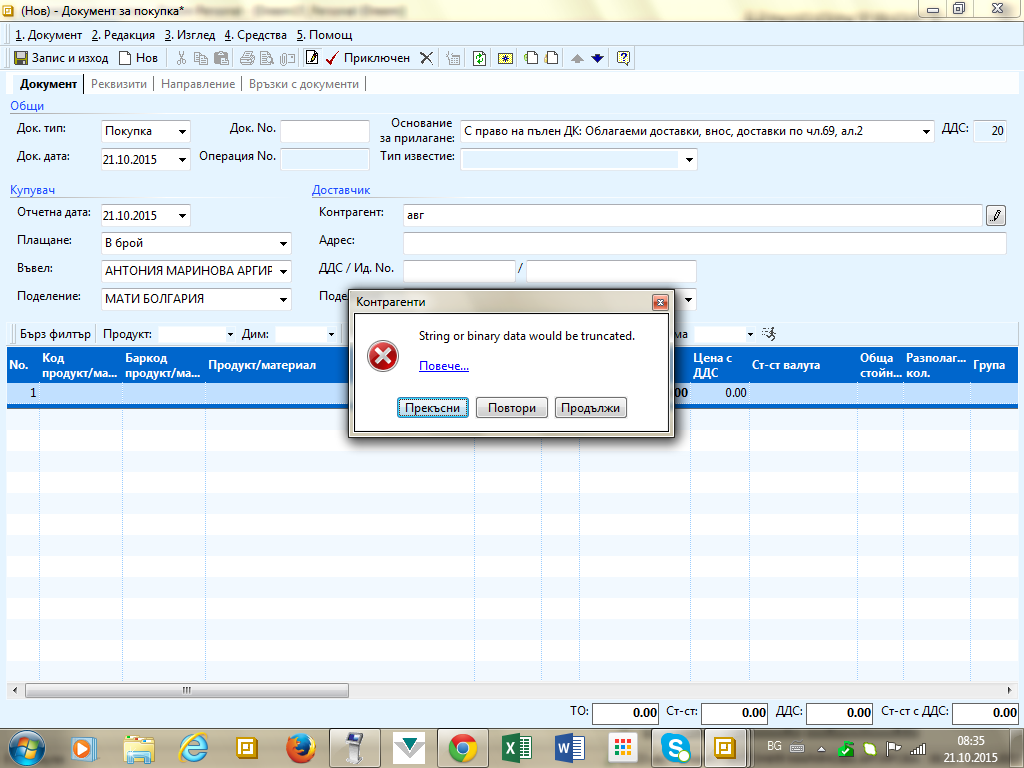Viewport: 1024px width, 768px height.
Task: Expand the Док. дата date picker
Action: tap(182, 160)
